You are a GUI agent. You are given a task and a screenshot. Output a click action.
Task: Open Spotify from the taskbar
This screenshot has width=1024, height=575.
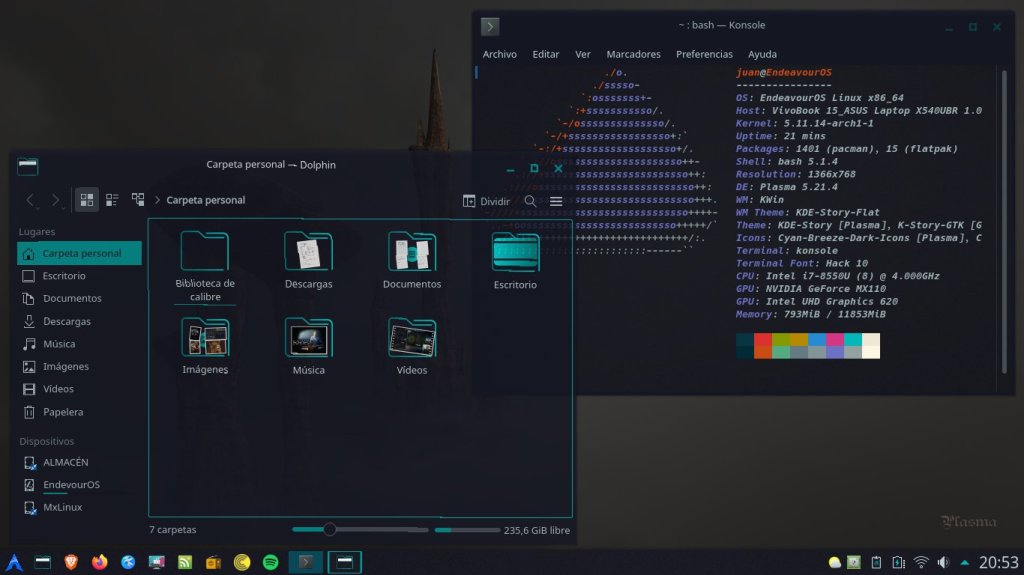pos(271,563)
